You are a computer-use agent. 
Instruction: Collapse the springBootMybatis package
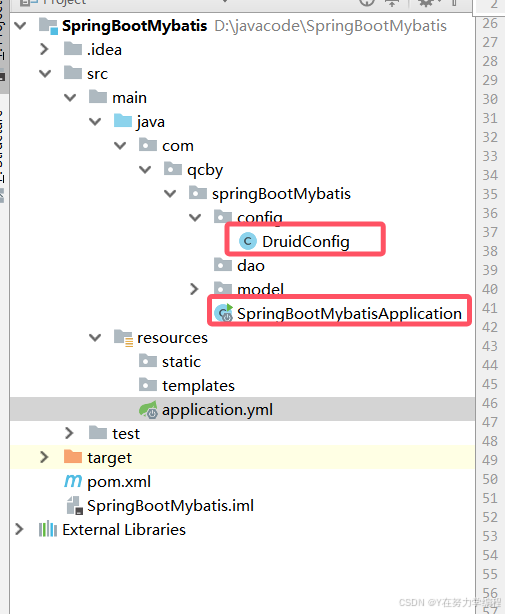click(x=170, y=193)
